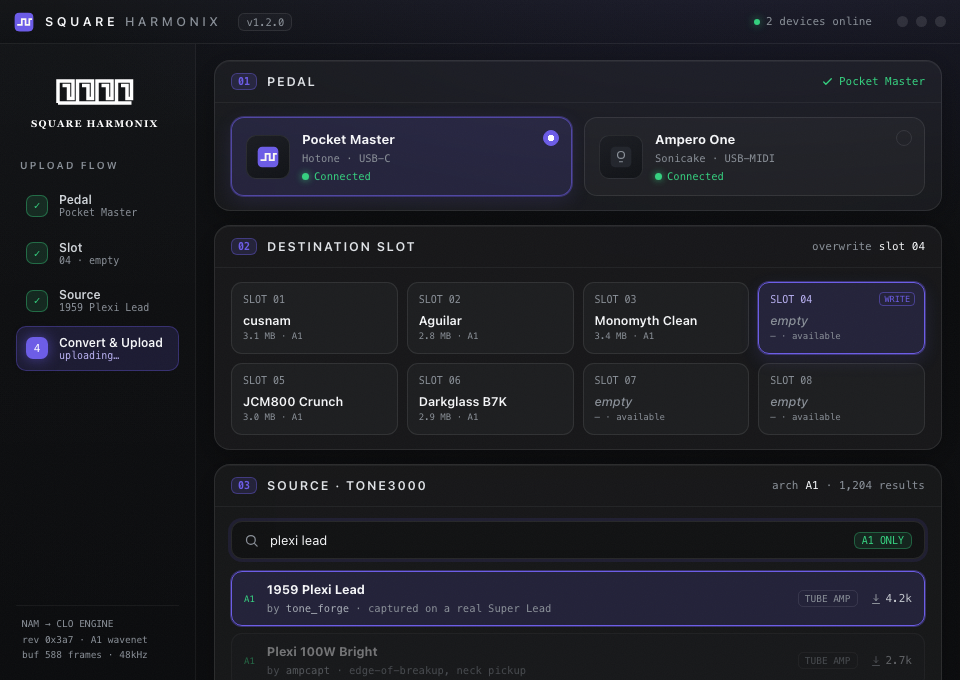Click the 01 section badge for Pedal
The image size is (960, 680).
(244, 81)
